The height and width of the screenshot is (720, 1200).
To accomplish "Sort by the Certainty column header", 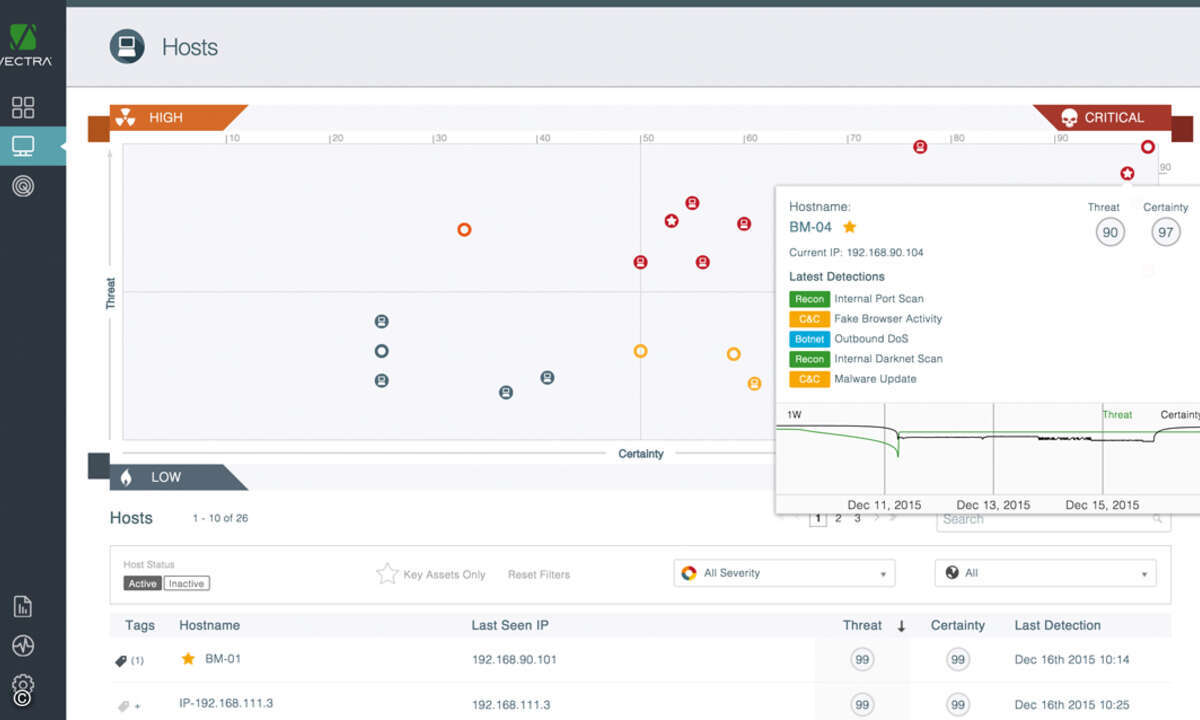I will tap(958, 625).
